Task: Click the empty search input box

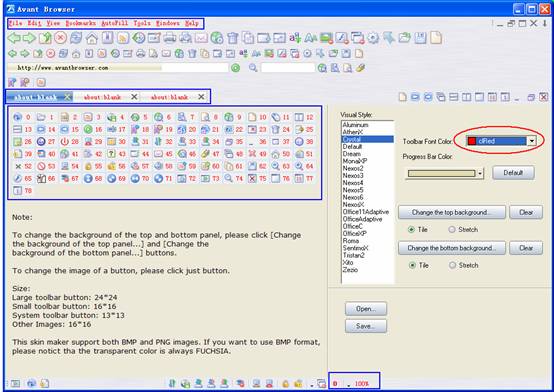Action: click(288, 68)
